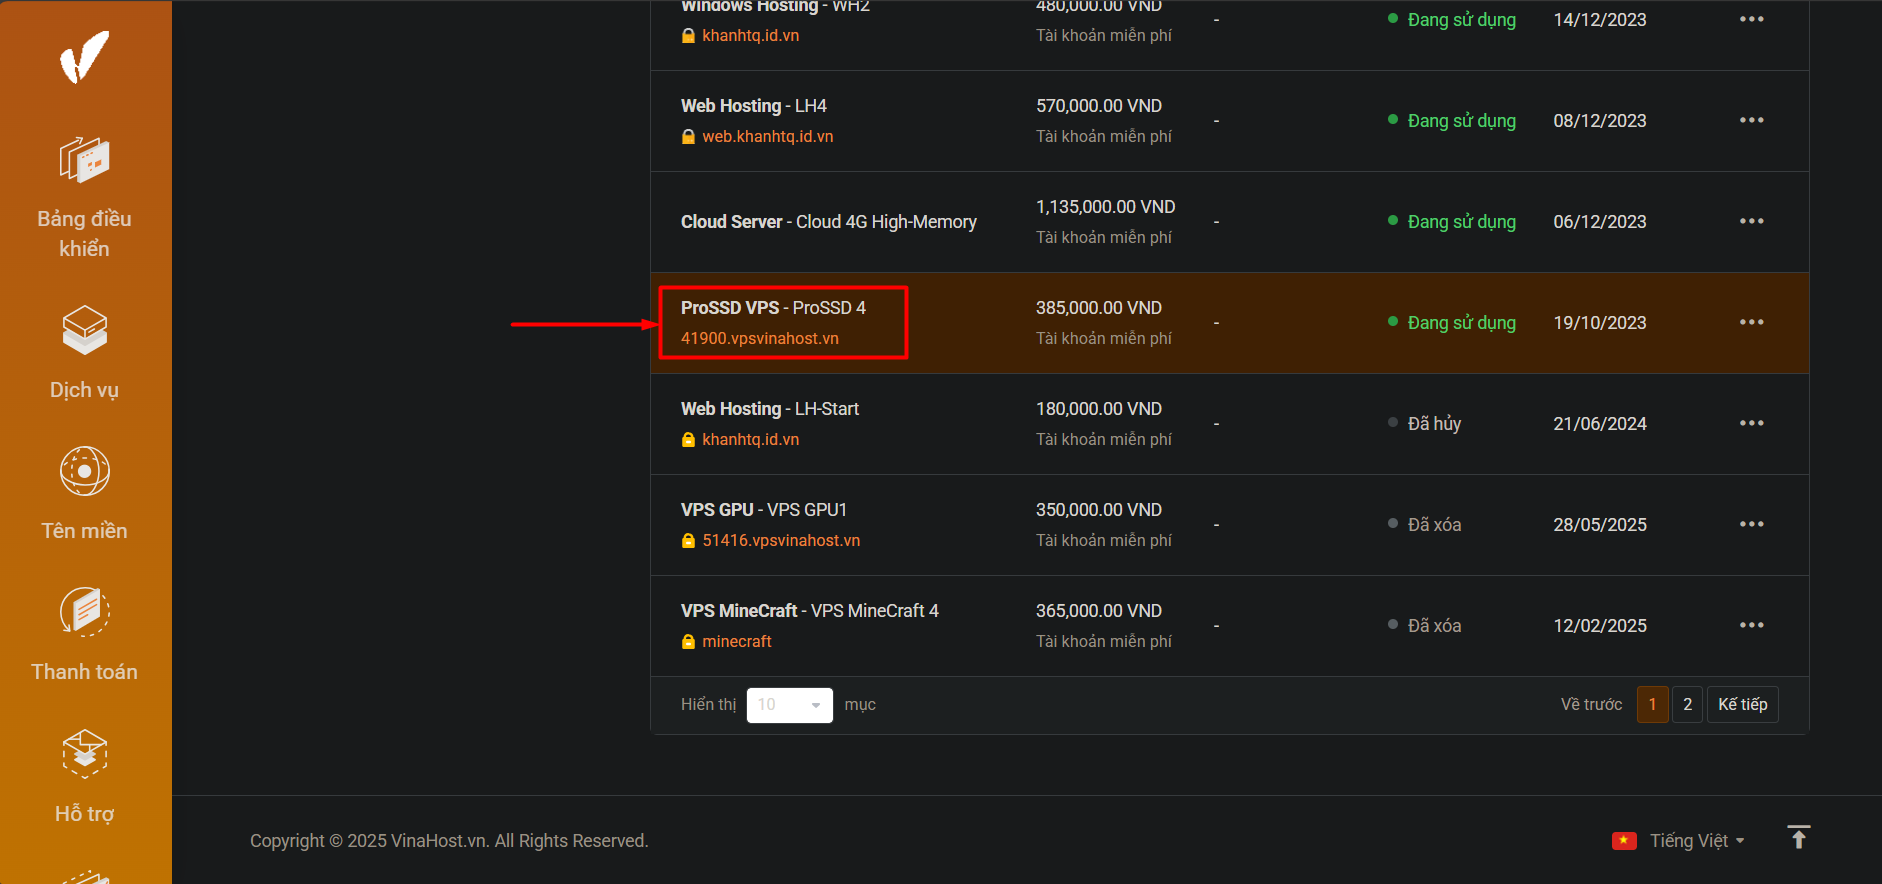
Task: Open the Hỗ trợ support icon
Action: [84, 753]
